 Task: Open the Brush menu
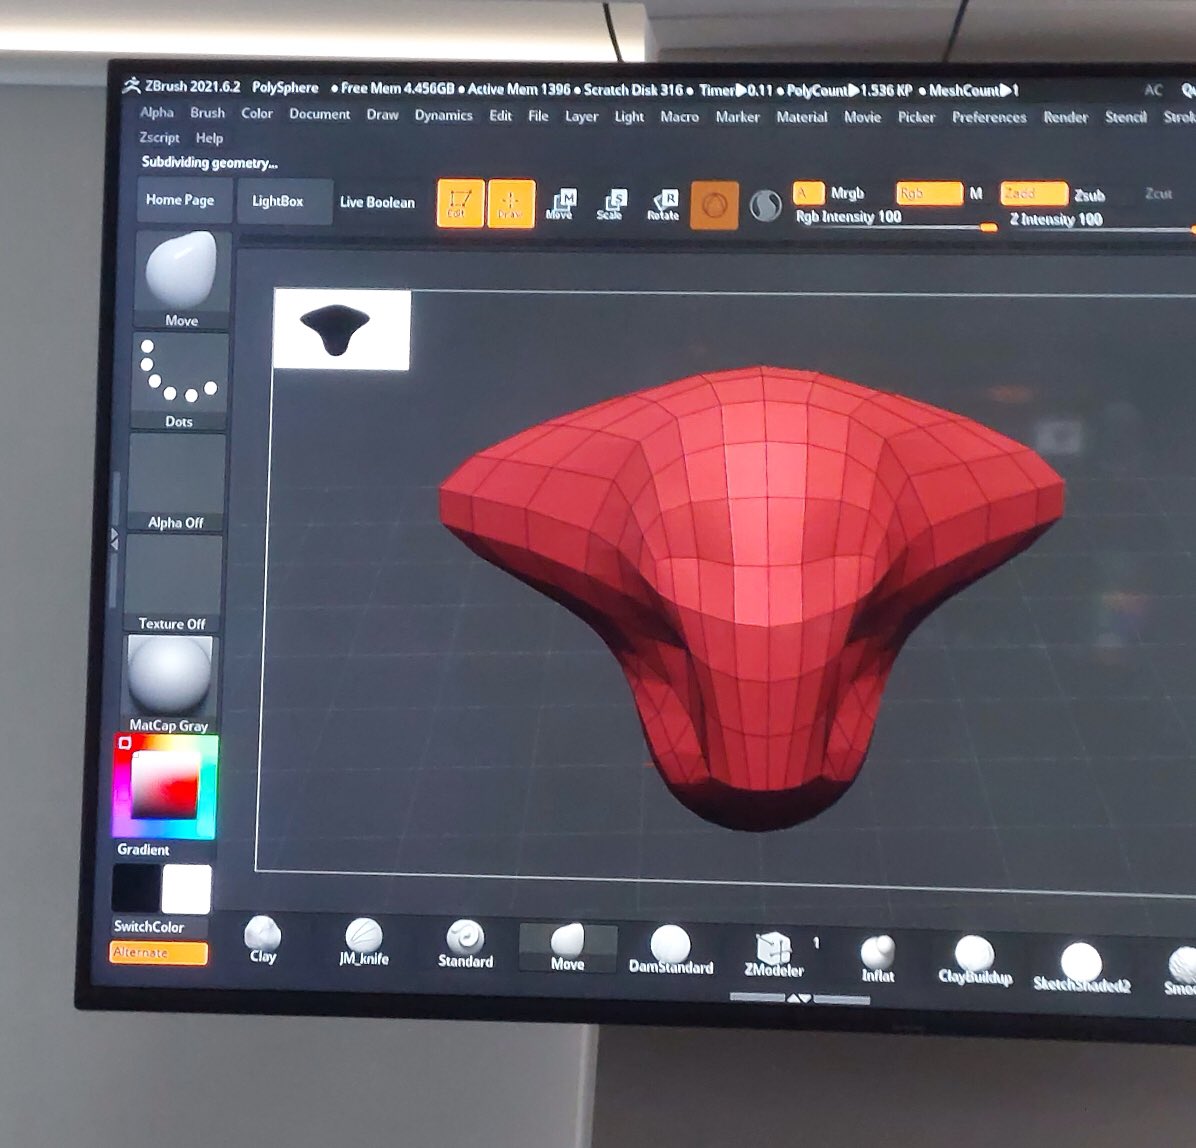click(x=207, y=113)
